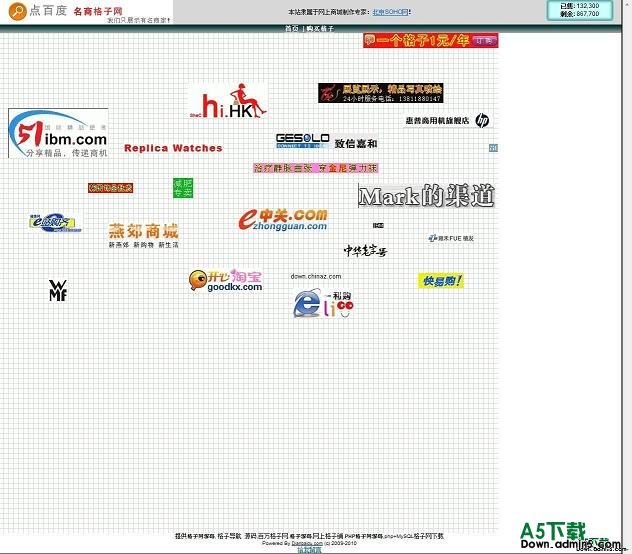Click the goodkx.com Taobao logo
Image resolution: width=632 pixels, height=554 pixels.
point(226,280)
